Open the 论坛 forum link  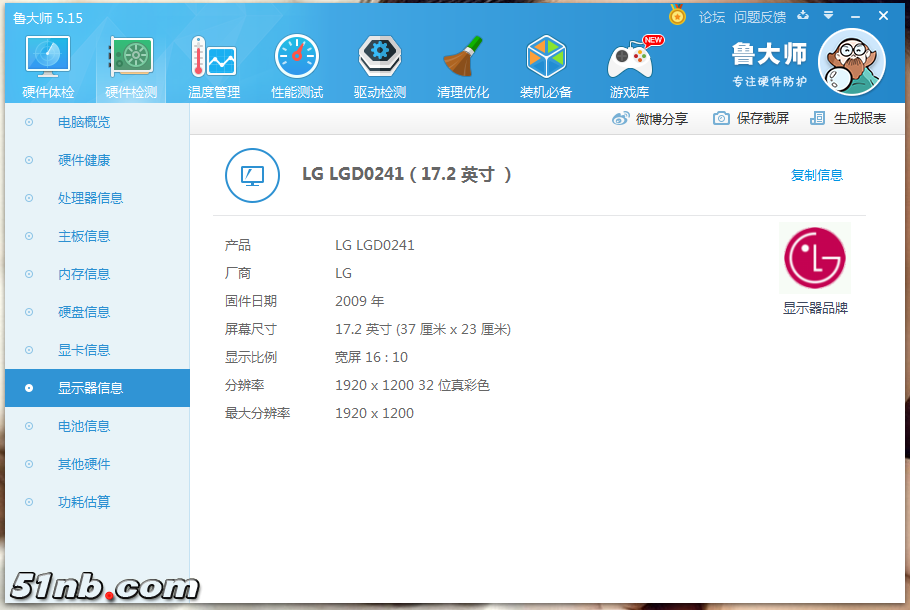[x=712, y=17]
